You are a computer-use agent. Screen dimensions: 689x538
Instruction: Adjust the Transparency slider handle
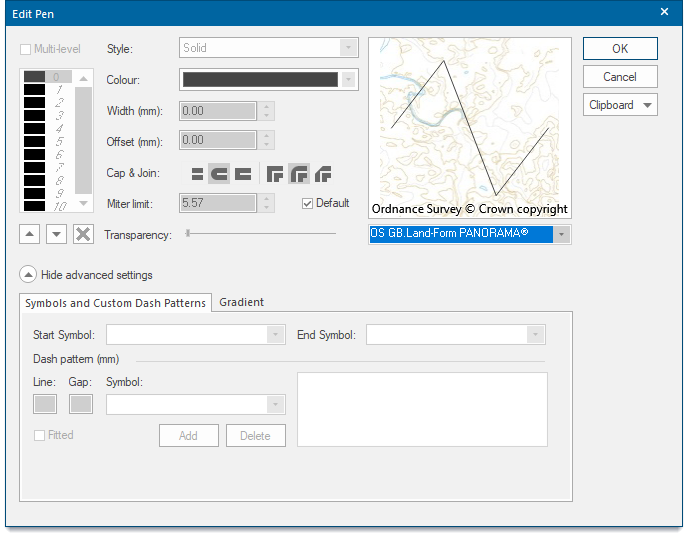(x=188, y=233)
